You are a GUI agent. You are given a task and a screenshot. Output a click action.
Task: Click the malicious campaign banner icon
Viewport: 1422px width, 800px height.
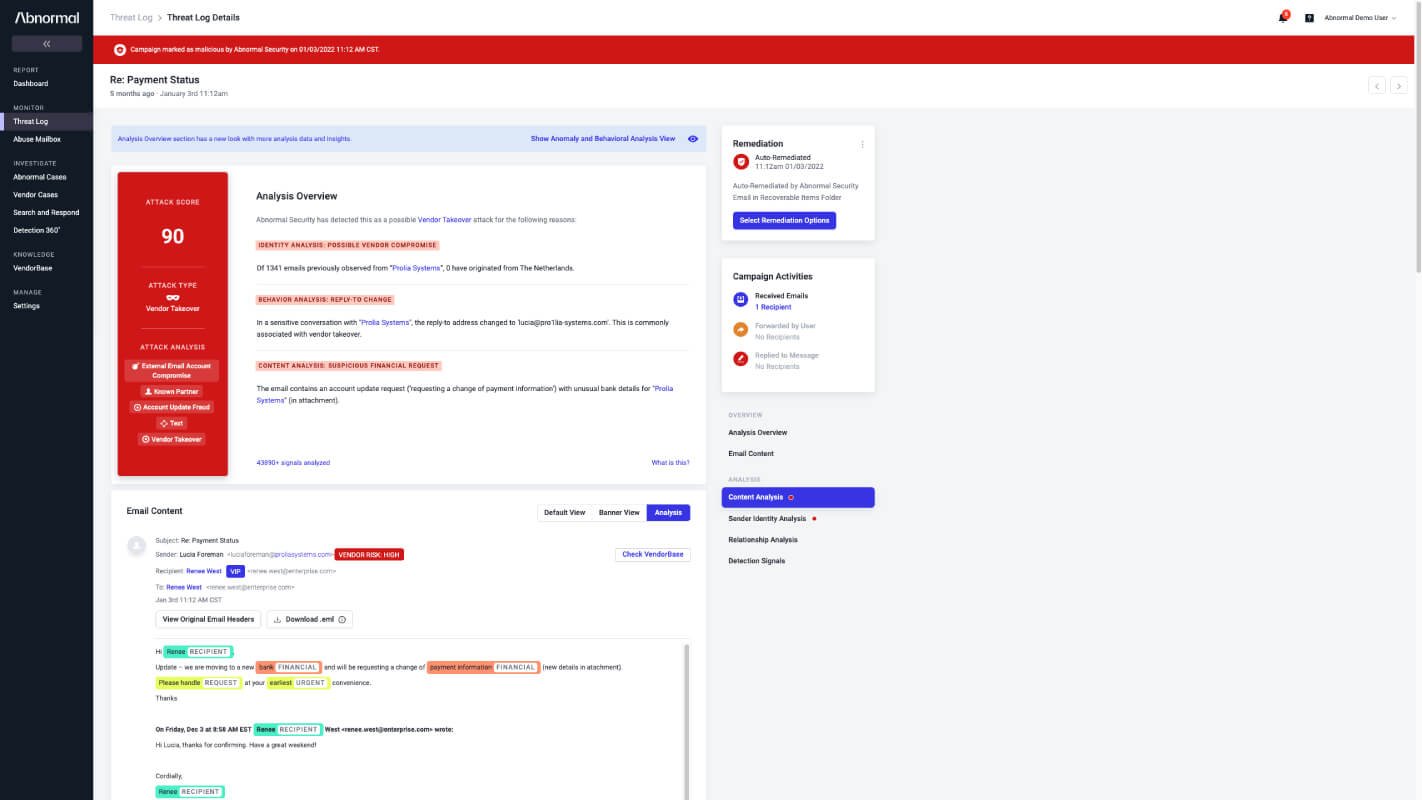(120, 49)
